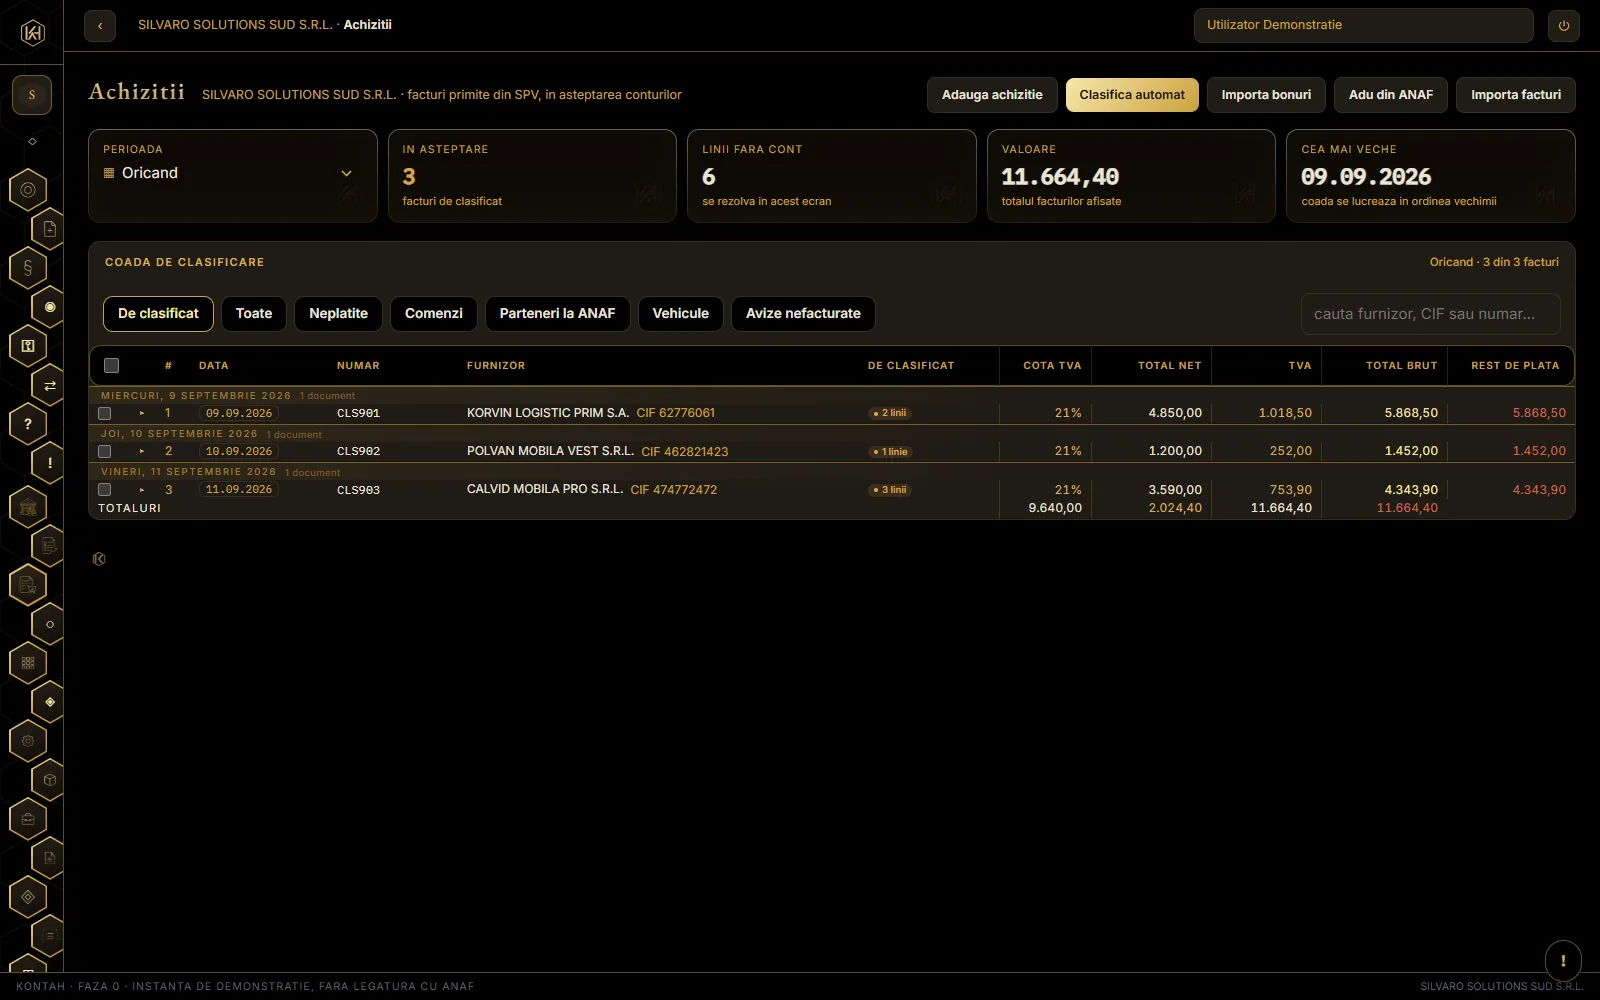Switch to the Toate filter tab
The height and width of the screenshot is (1000, 1600).
click(x=254, y=314)
